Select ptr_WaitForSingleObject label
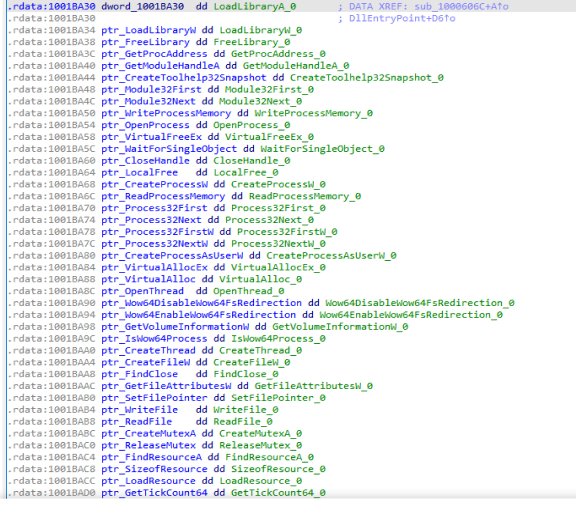The width and height of the screenshot is (576, 505). [169, 149]
